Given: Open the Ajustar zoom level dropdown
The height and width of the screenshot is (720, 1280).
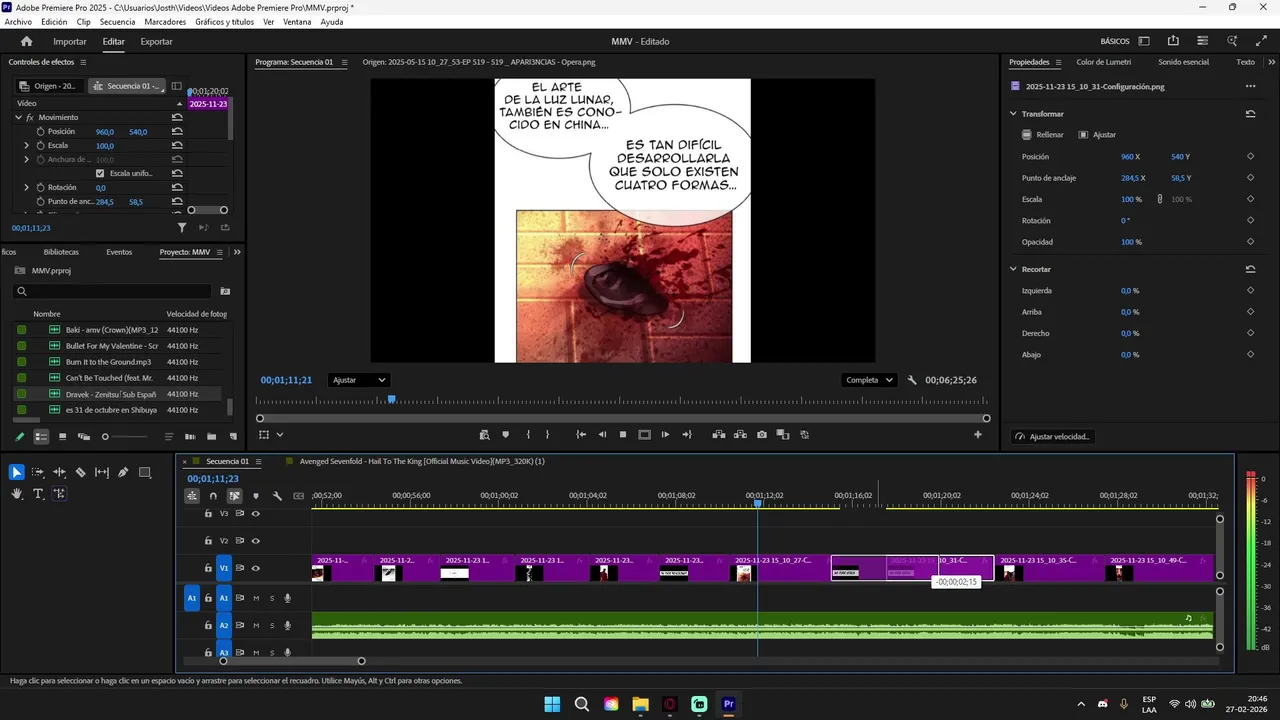Looking at the screenshot, I should [x=358, y=380].
